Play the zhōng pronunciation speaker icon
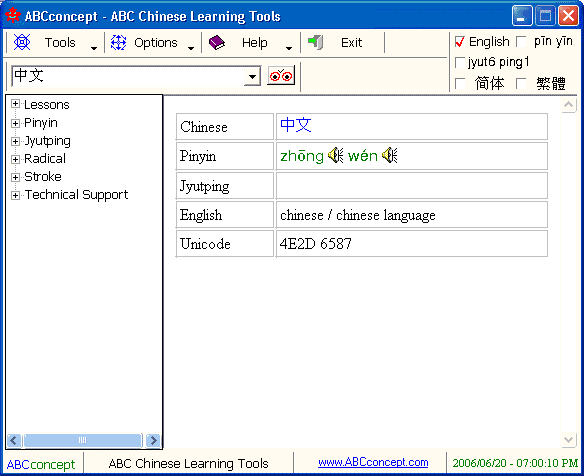 pyautogui.click(x=336, y=155)
